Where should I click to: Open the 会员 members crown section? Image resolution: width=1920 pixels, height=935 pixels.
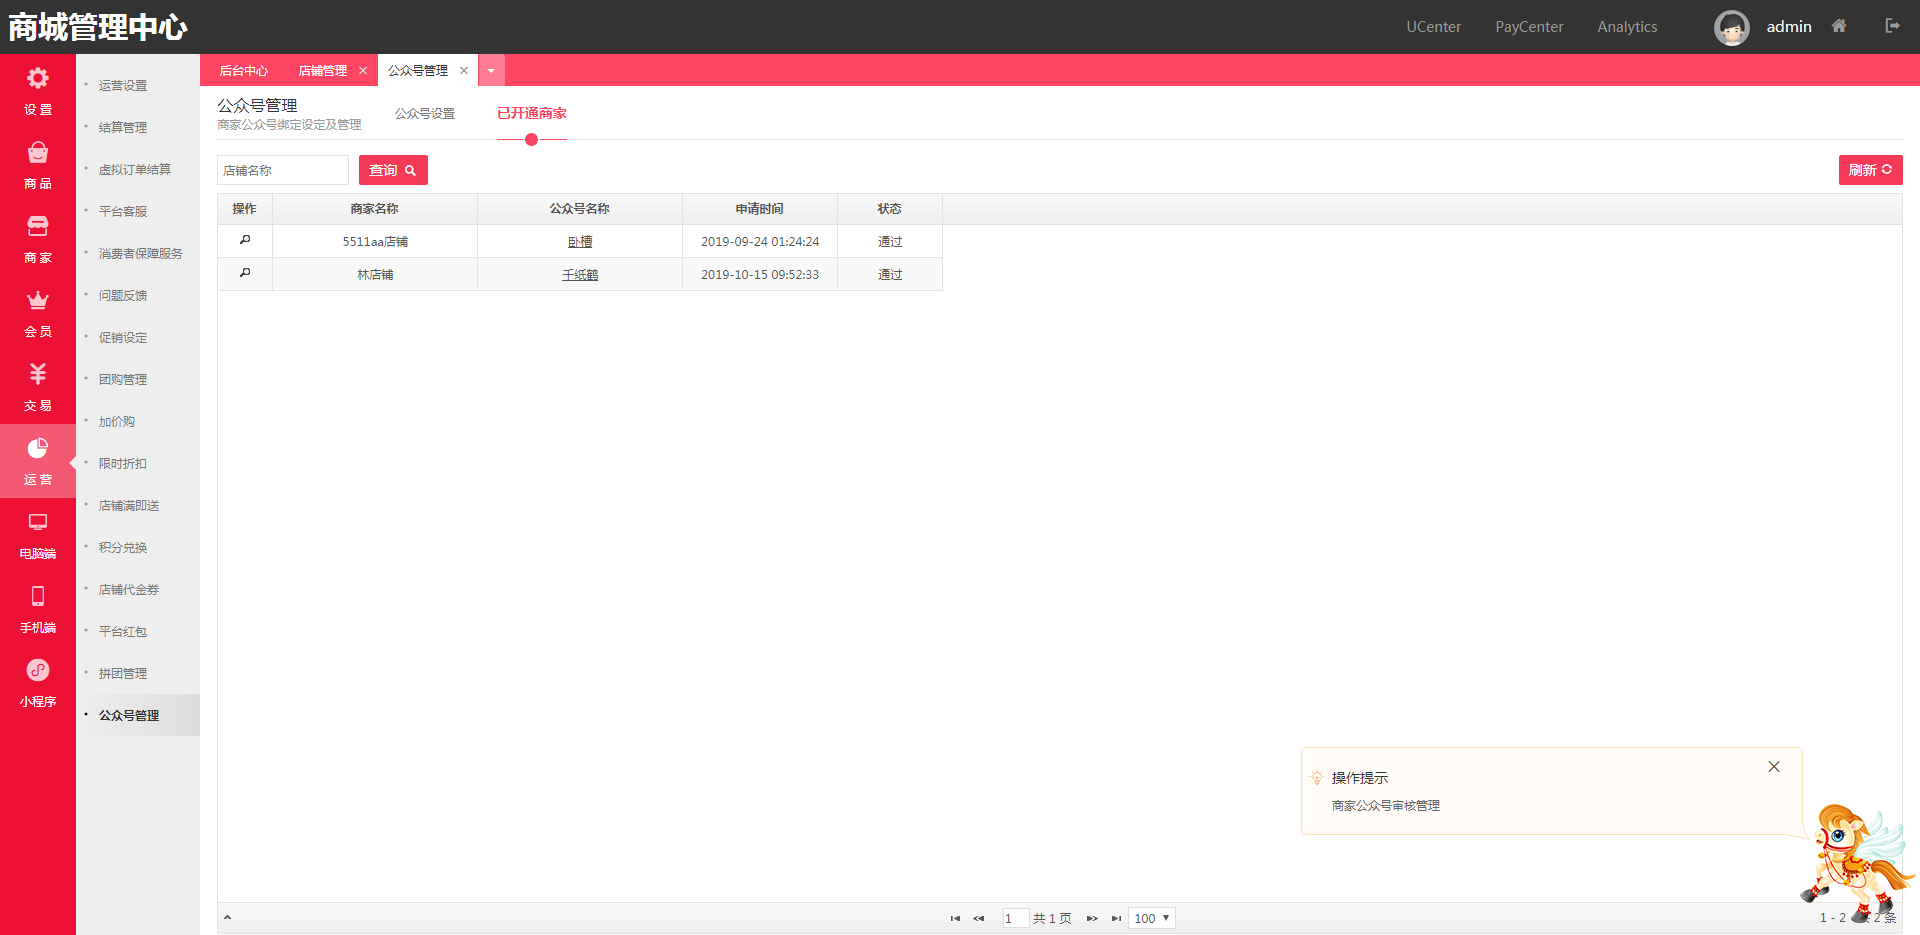[38, 313]
